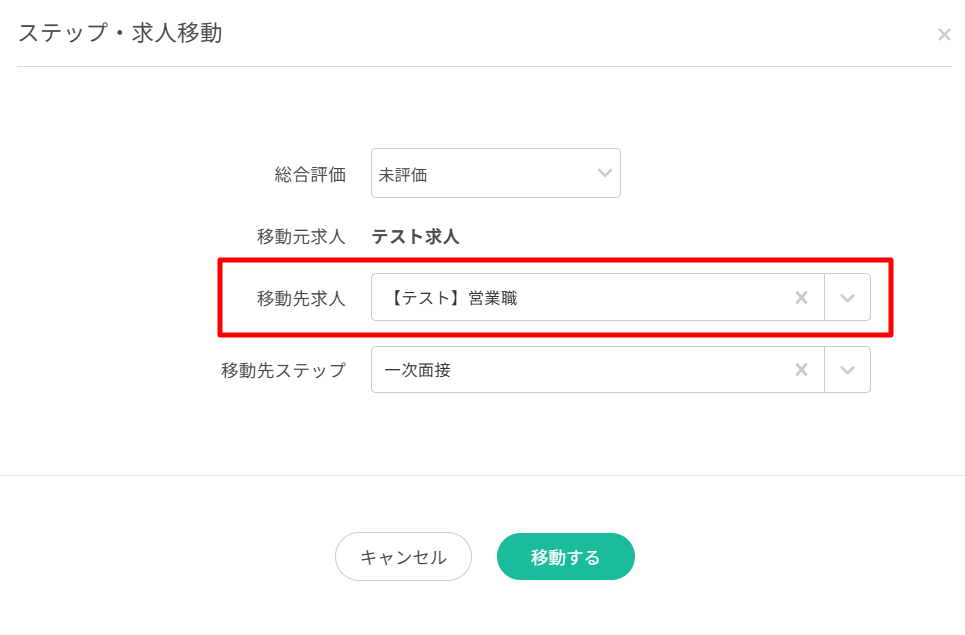Click the 移動先求人 field label
This screenshot has height=635, width=965.
301,298
